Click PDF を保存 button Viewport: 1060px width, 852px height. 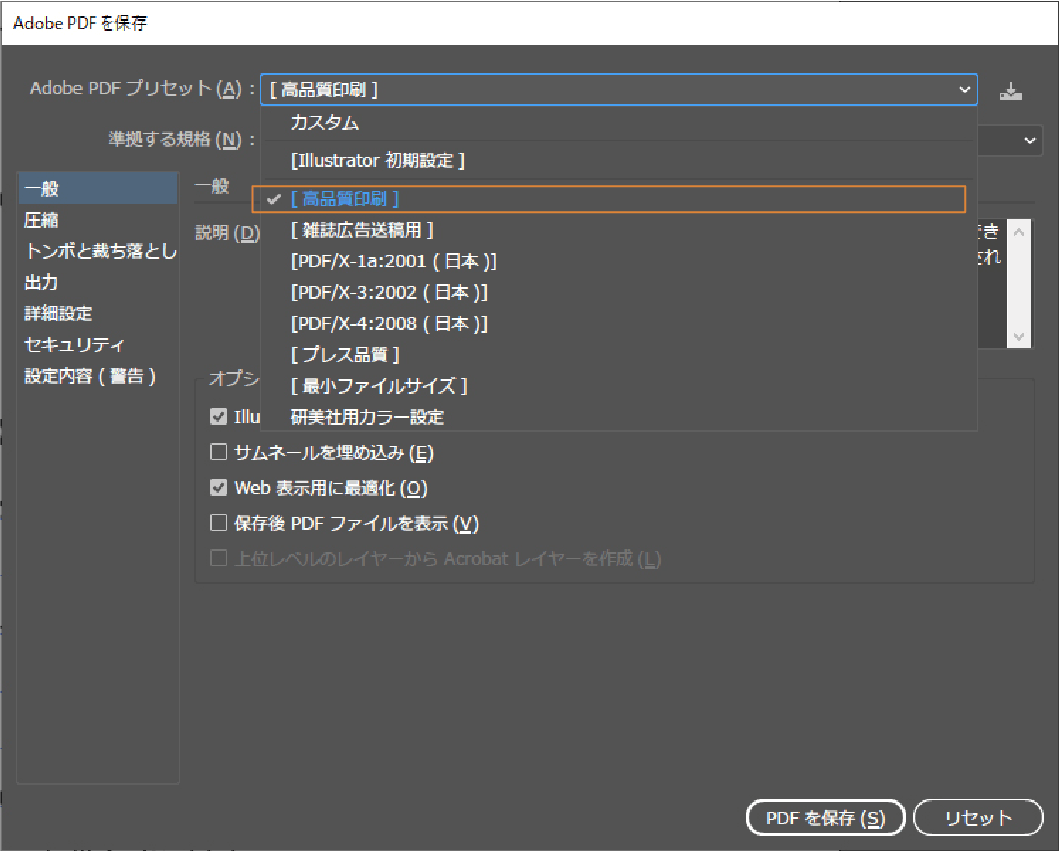coord(825,818)
